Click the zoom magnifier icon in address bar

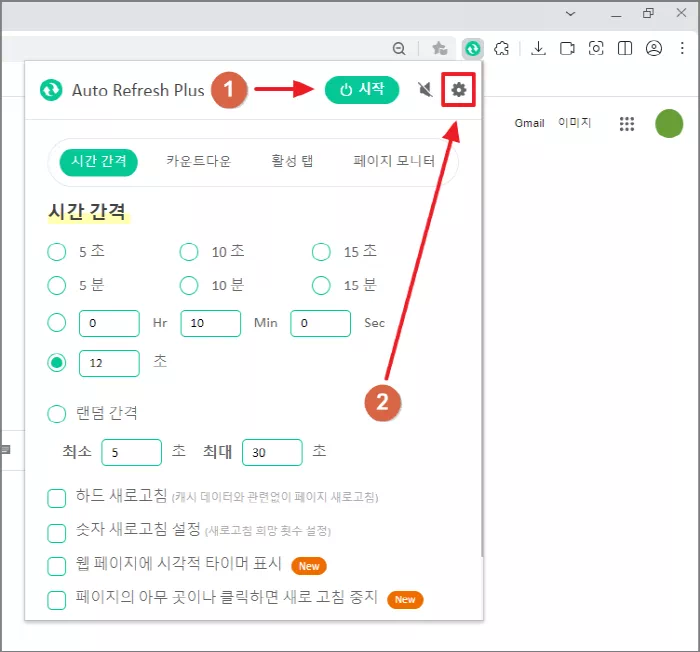[x=399, y=48]
